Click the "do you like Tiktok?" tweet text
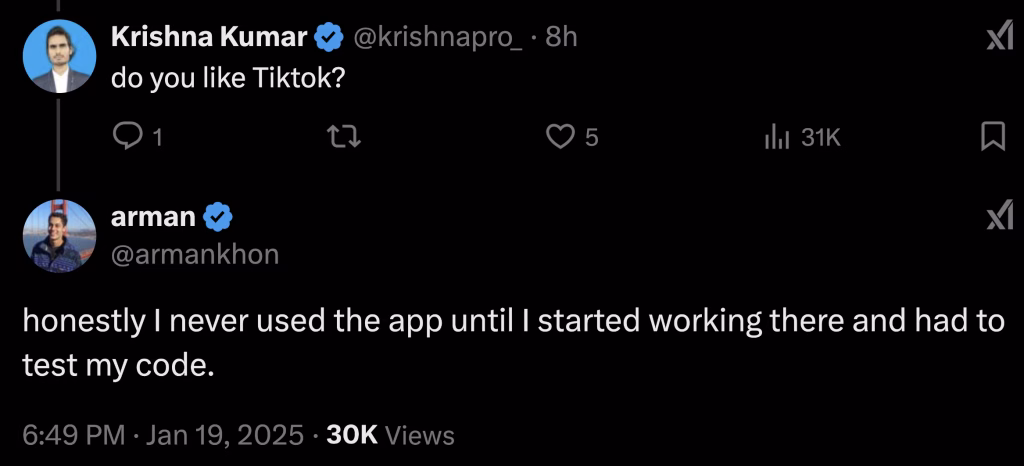1024x466 pixels. (228, 77)
